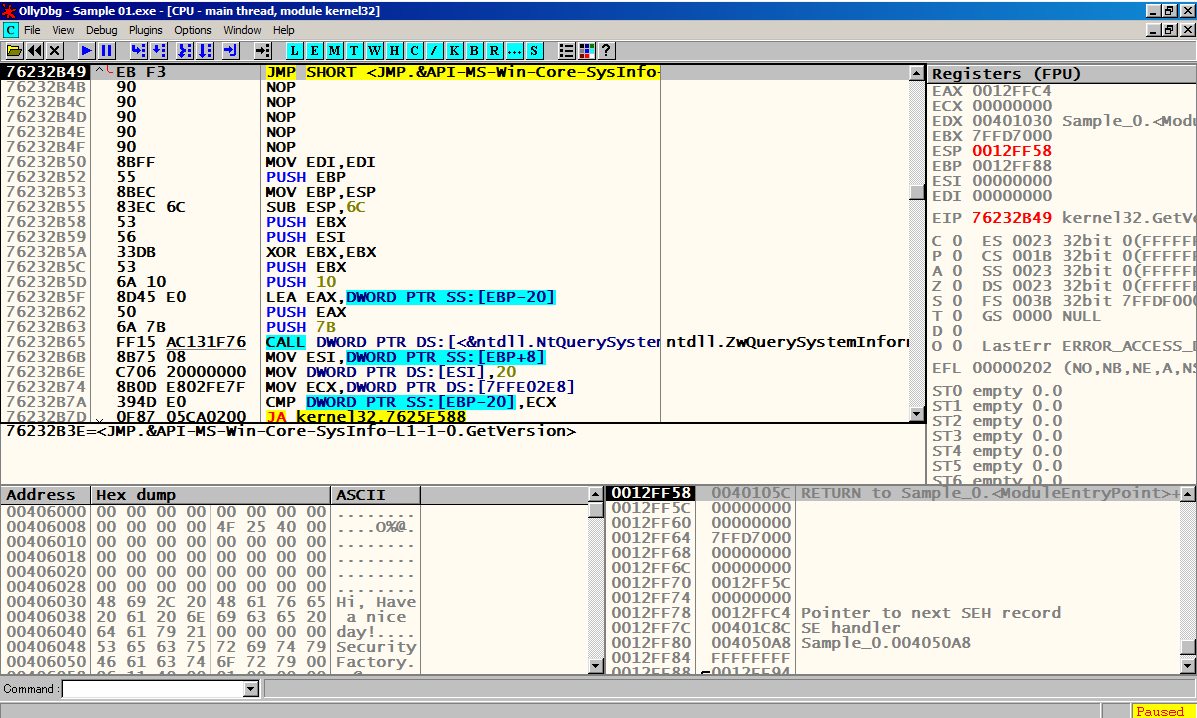Open the Plugins menu
The height and width of the screenshot is (718, 1197).
click(x=145, y=30)
